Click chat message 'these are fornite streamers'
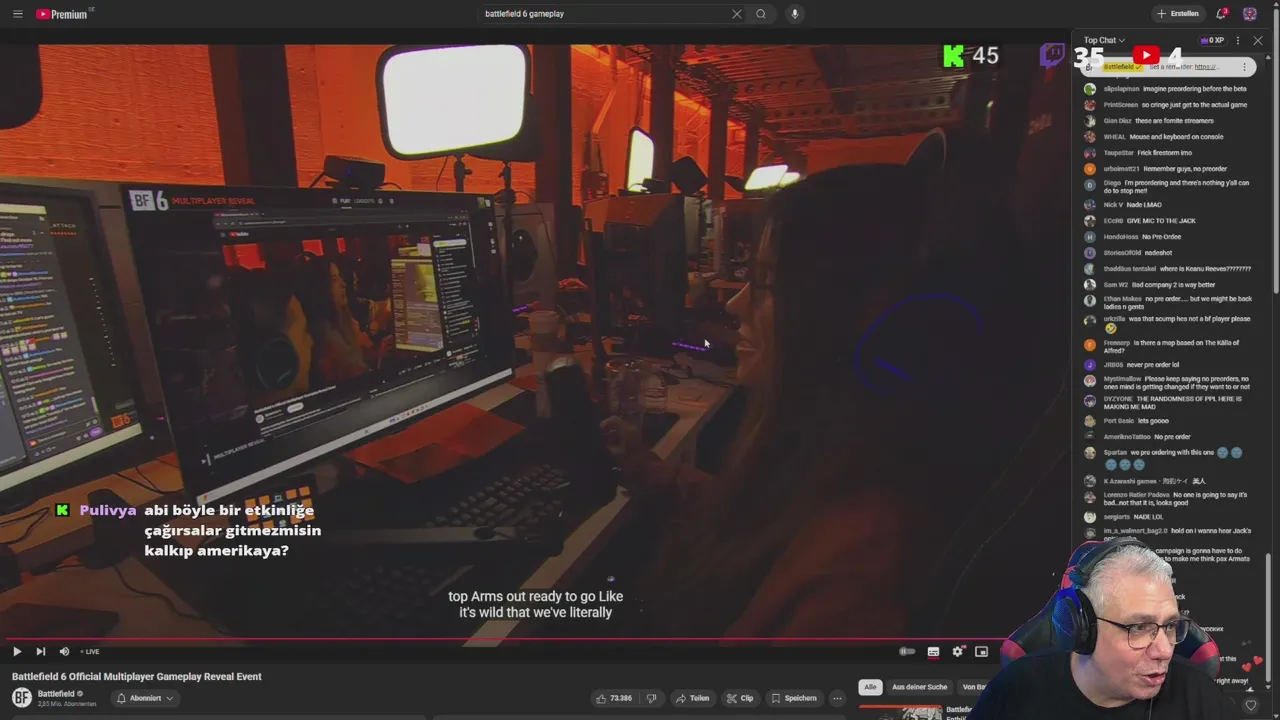Image resolution: width=1280 pixels, height=720 pixels. [x=1173, y=121]
